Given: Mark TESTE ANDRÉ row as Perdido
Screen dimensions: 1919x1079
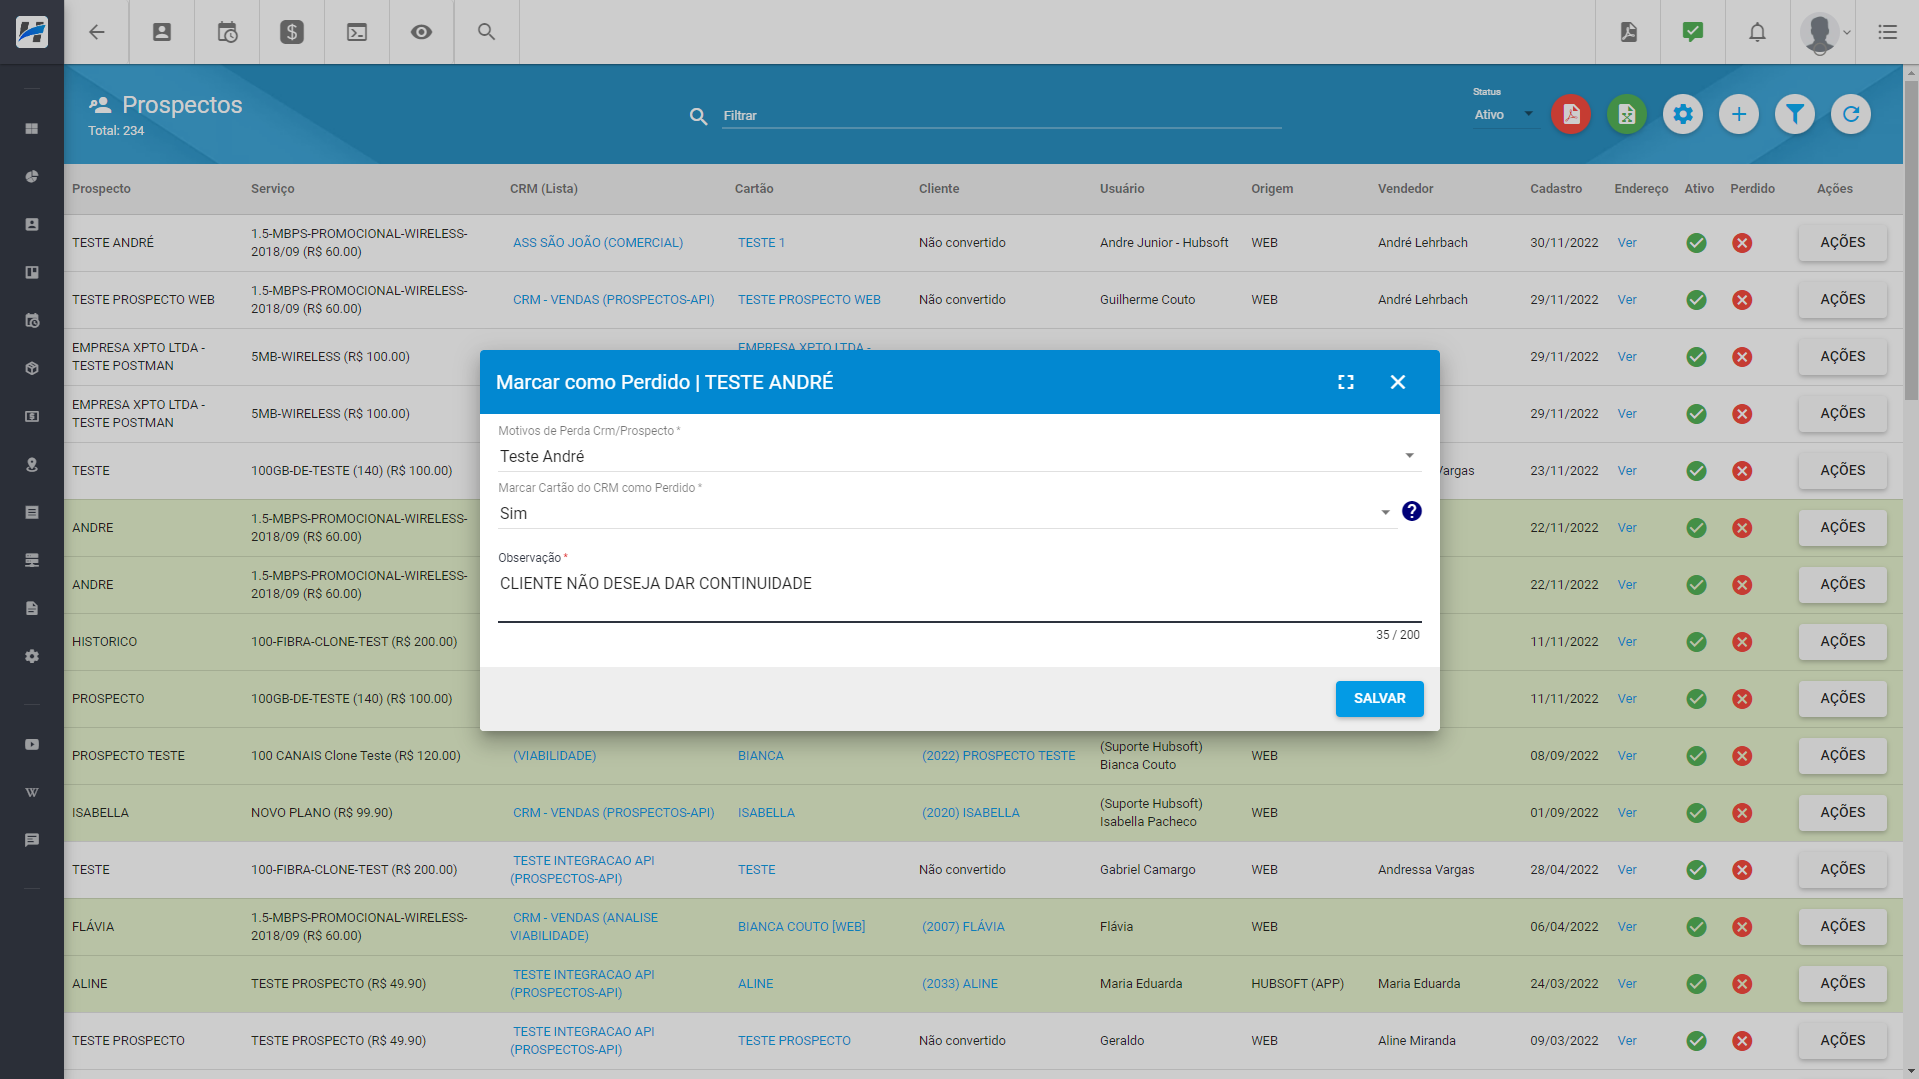Looking at the screenshot, I should click(x=1742, y=242).
